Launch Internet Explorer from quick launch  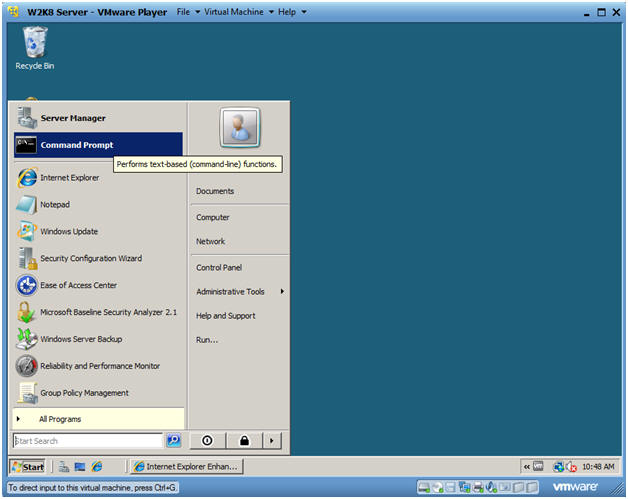click(97, 467)
